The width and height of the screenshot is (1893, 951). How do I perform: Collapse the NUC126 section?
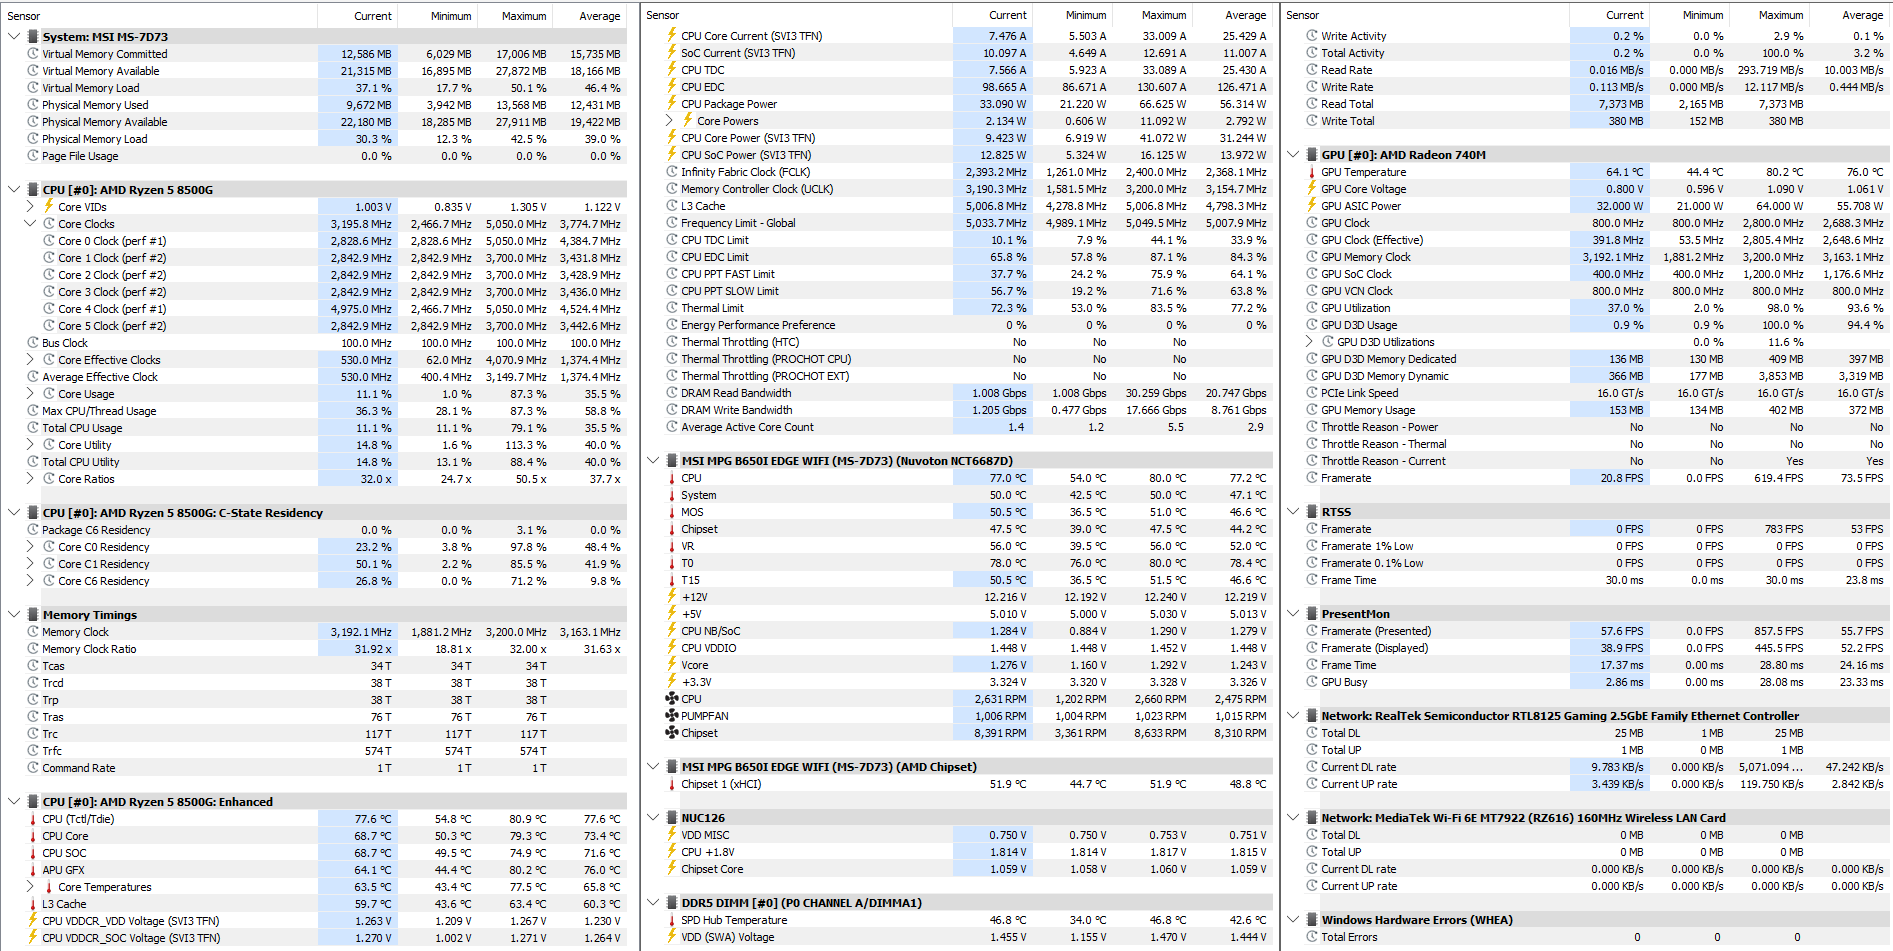654,818
